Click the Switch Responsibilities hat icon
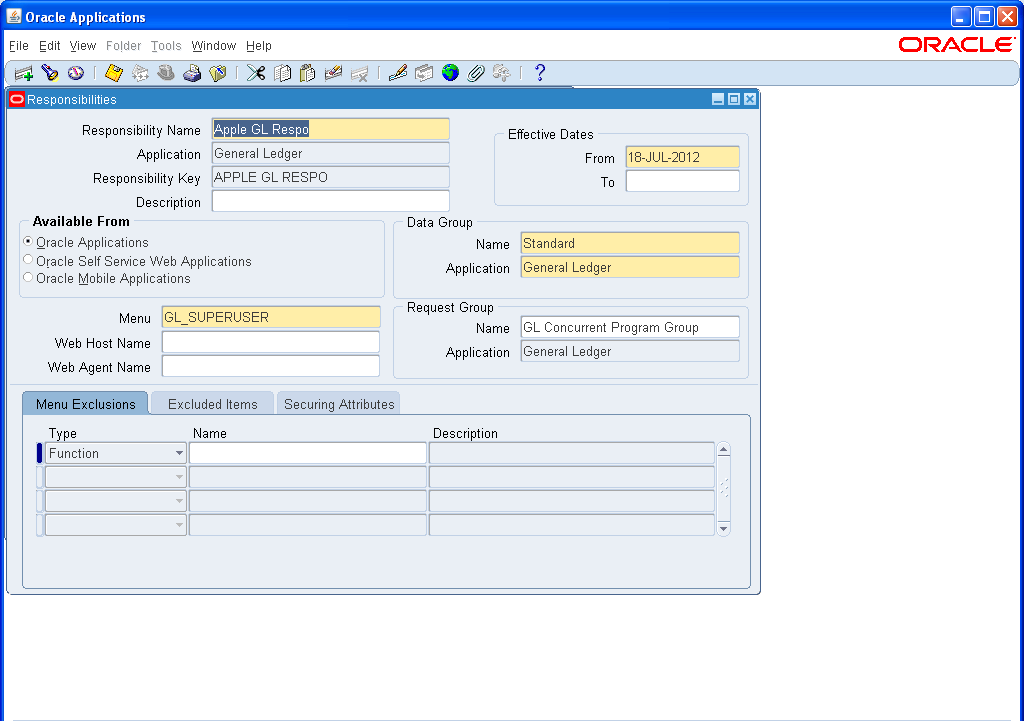Screen dimensions: 1024x721 166,72
